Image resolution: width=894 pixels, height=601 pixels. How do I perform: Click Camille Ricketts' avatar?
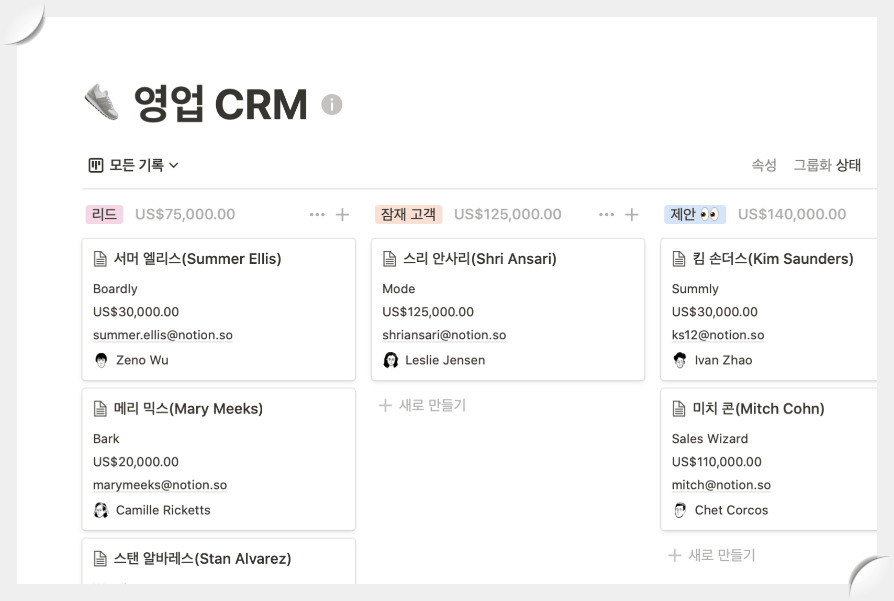pos(101,510)
